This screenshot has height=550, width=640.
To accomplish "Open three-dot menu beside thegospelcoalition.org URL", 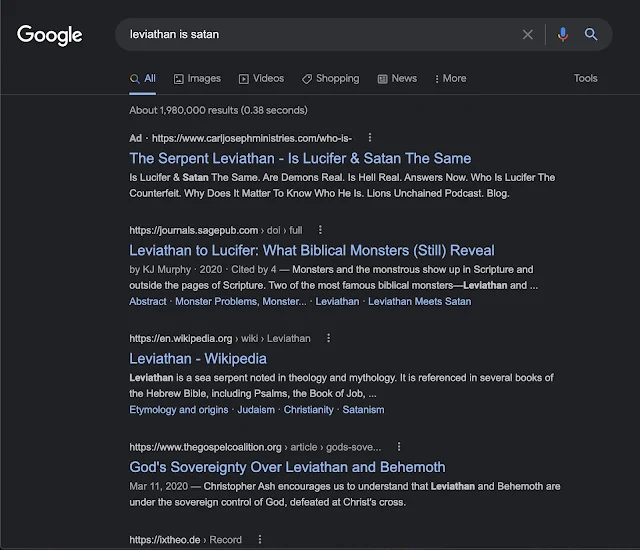I will pyautogui.click(x=399, y=447).
